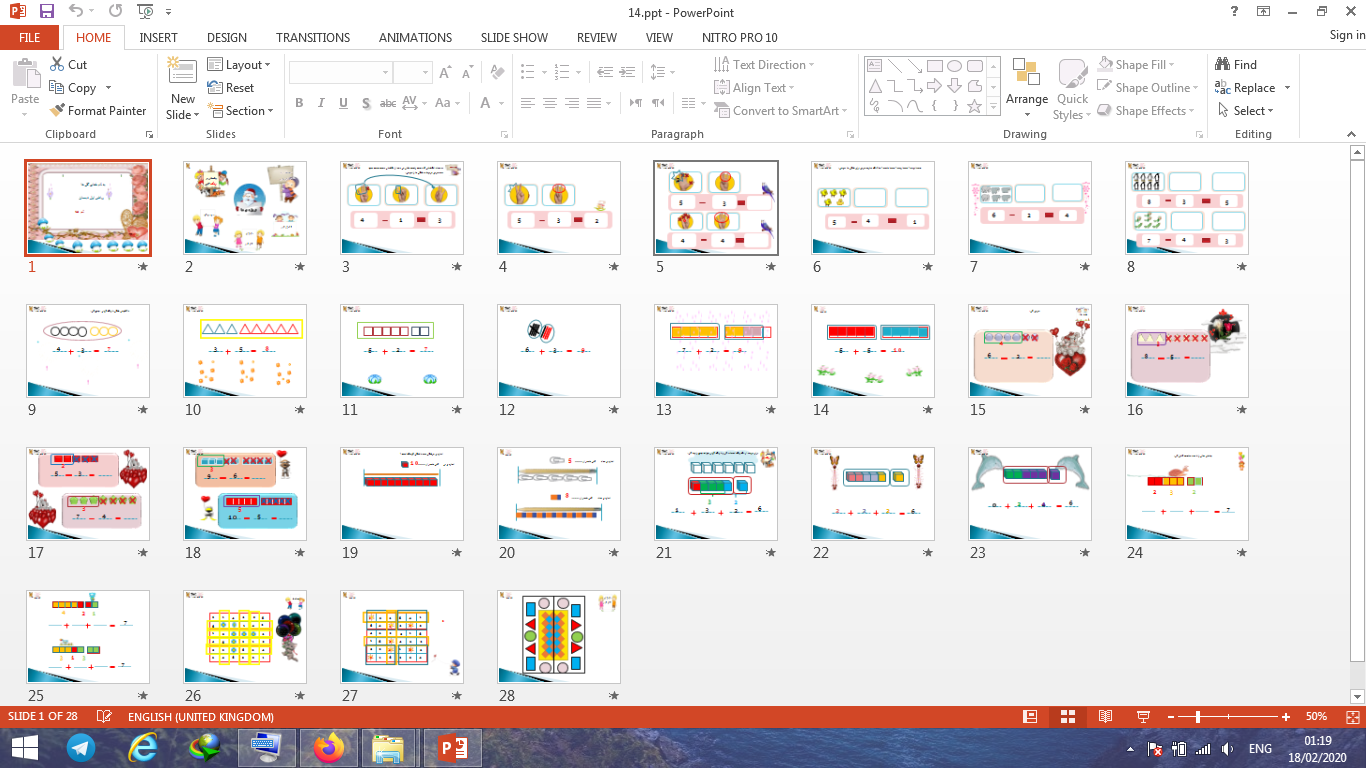Open the Section dropdown menu
Viewport: 1366px width, 768px height.
[x=241, y=111]
